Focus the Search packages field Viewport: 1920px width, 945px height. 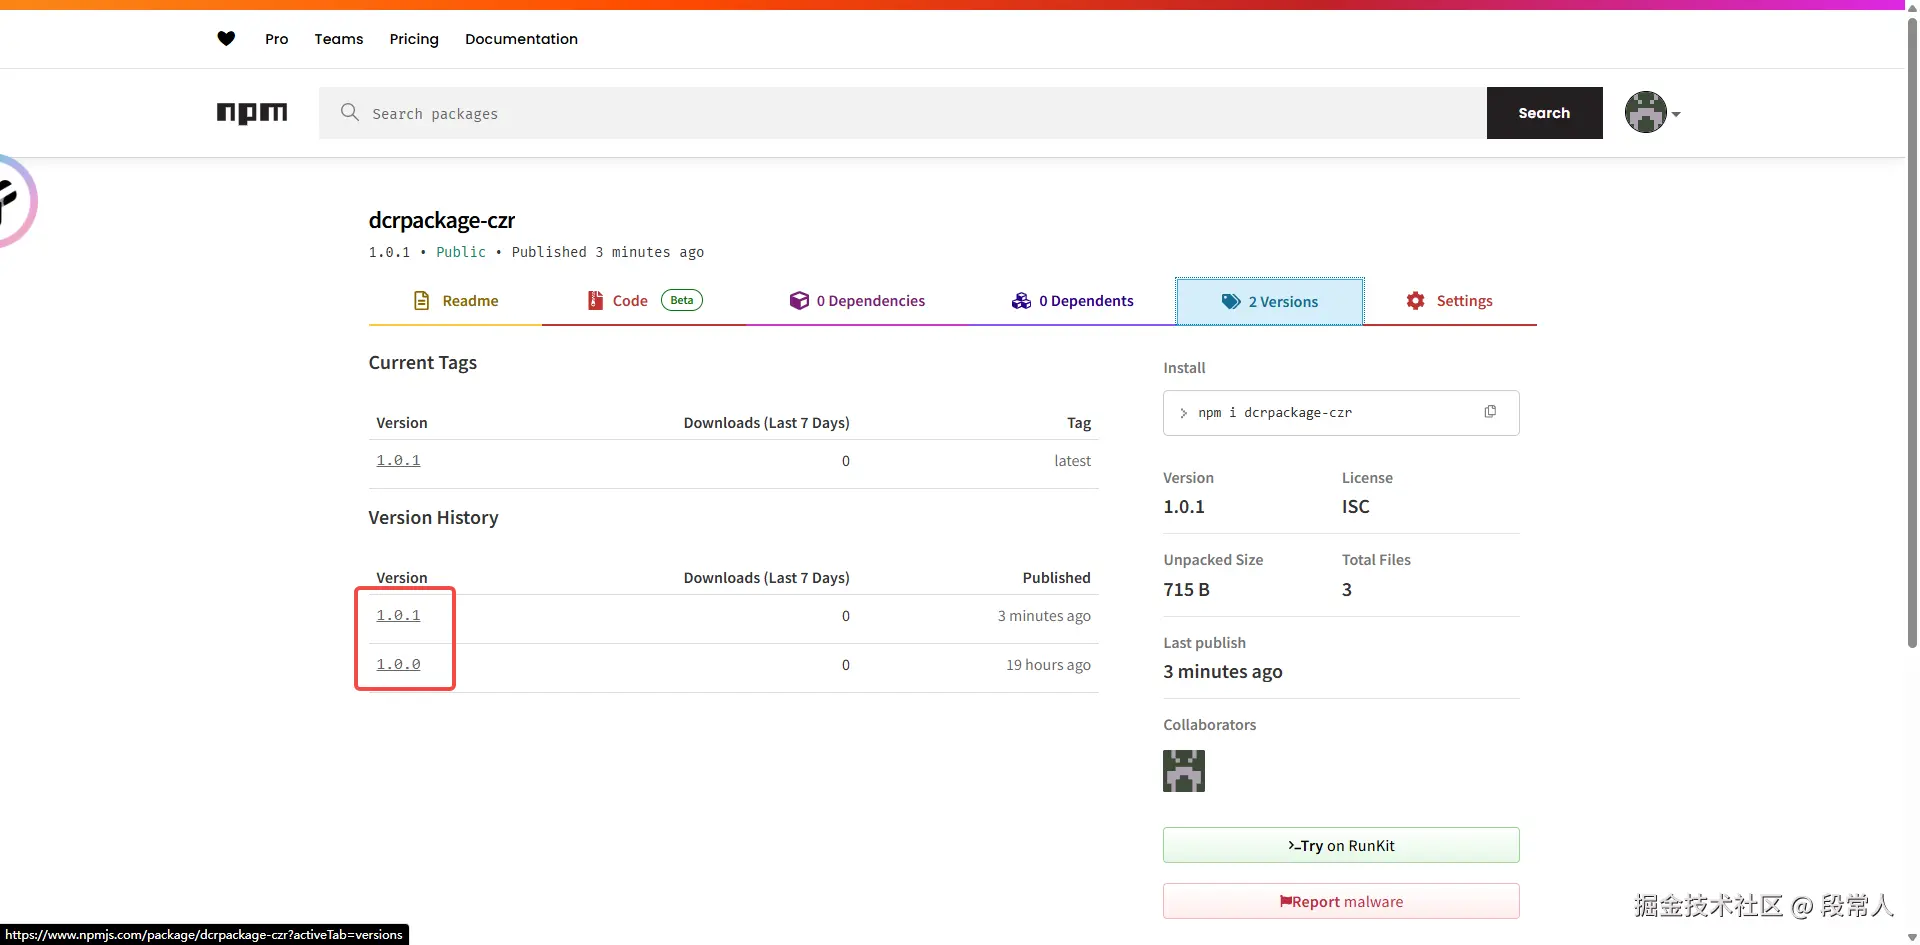coord(902,113)
